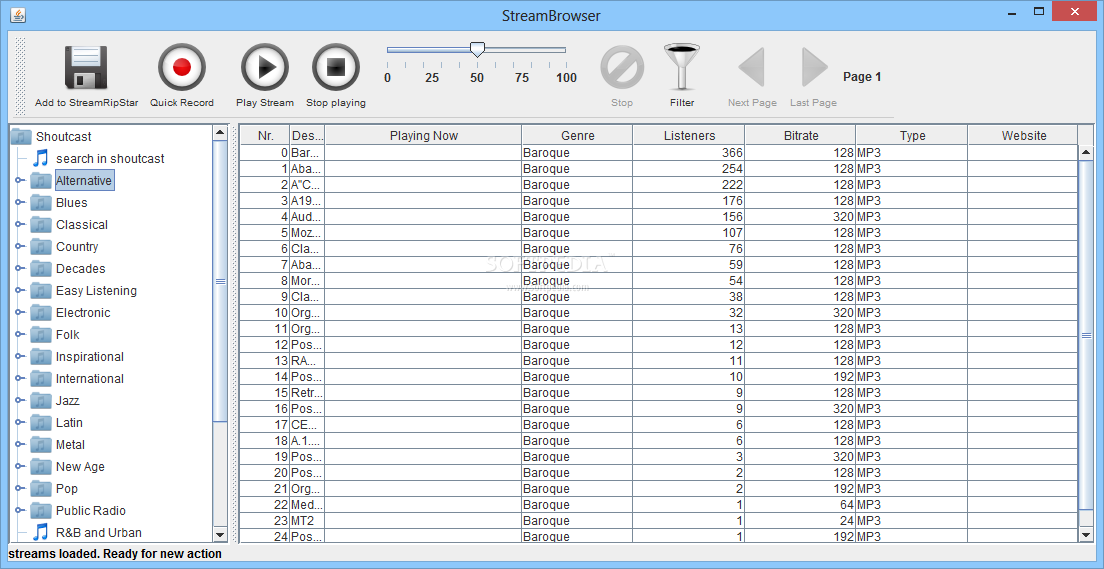Select the search in shoutcast entry
The width and height of the screenshot is (1104, 569).
point(110,158)
